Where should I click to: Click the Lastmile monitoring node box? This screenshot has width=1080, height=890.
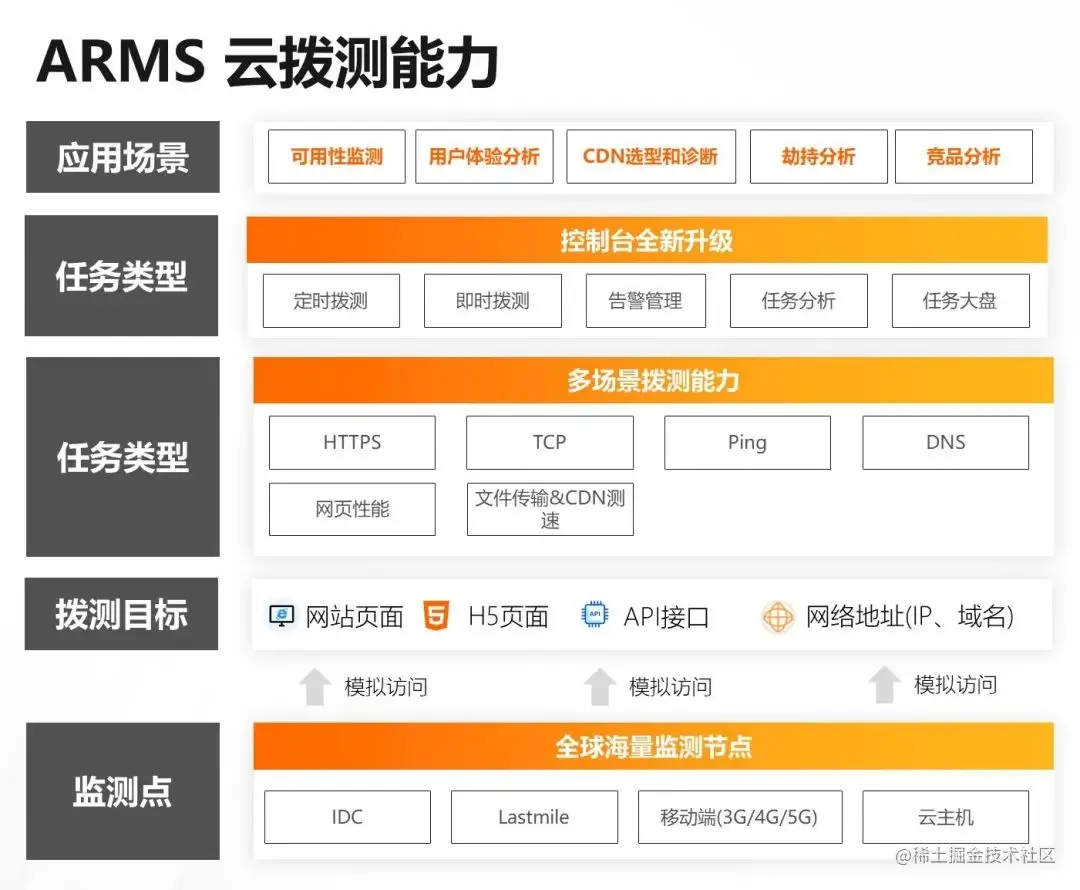pyautogui.click(x=534, y=817)
